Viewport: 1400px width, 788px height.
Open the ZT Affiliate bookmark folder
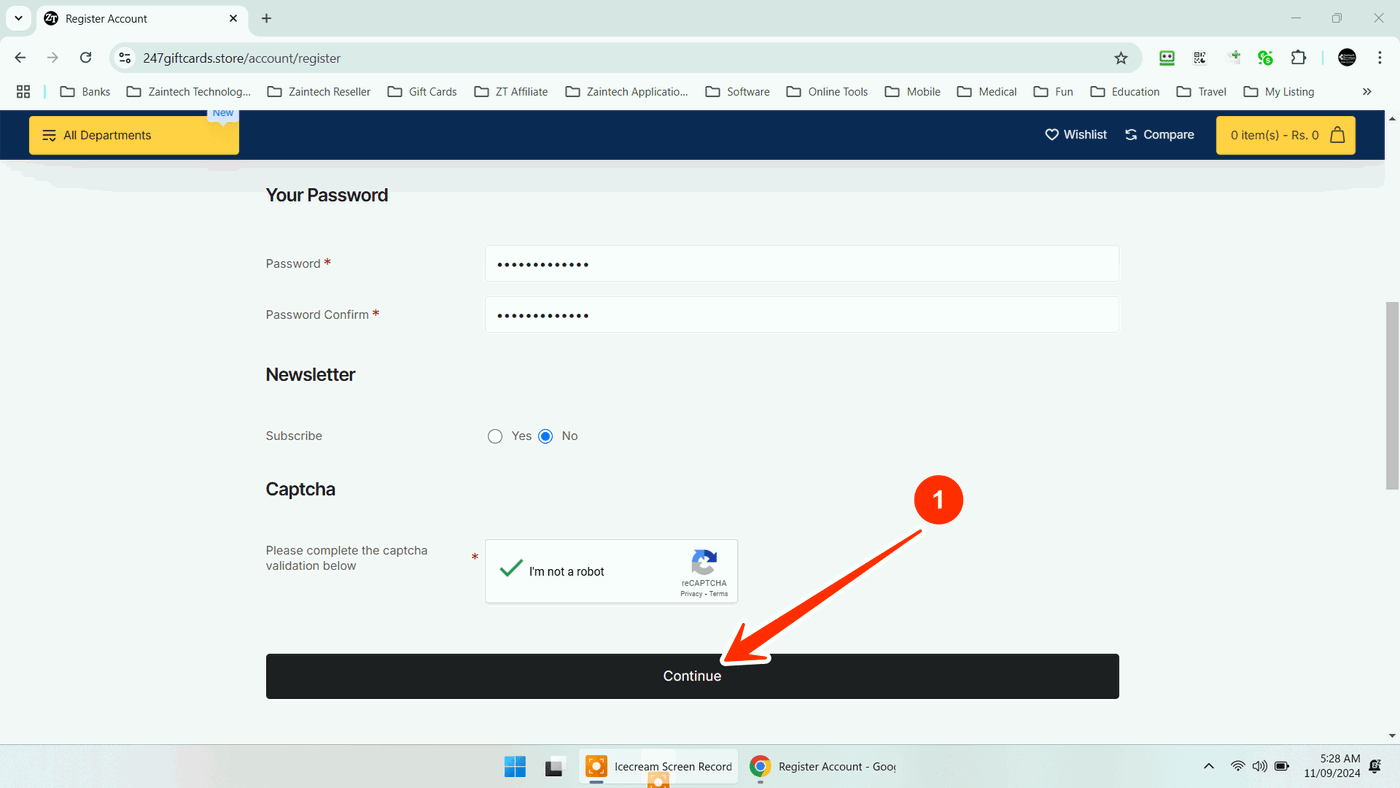pyautogui.click(x=511, y=91)
